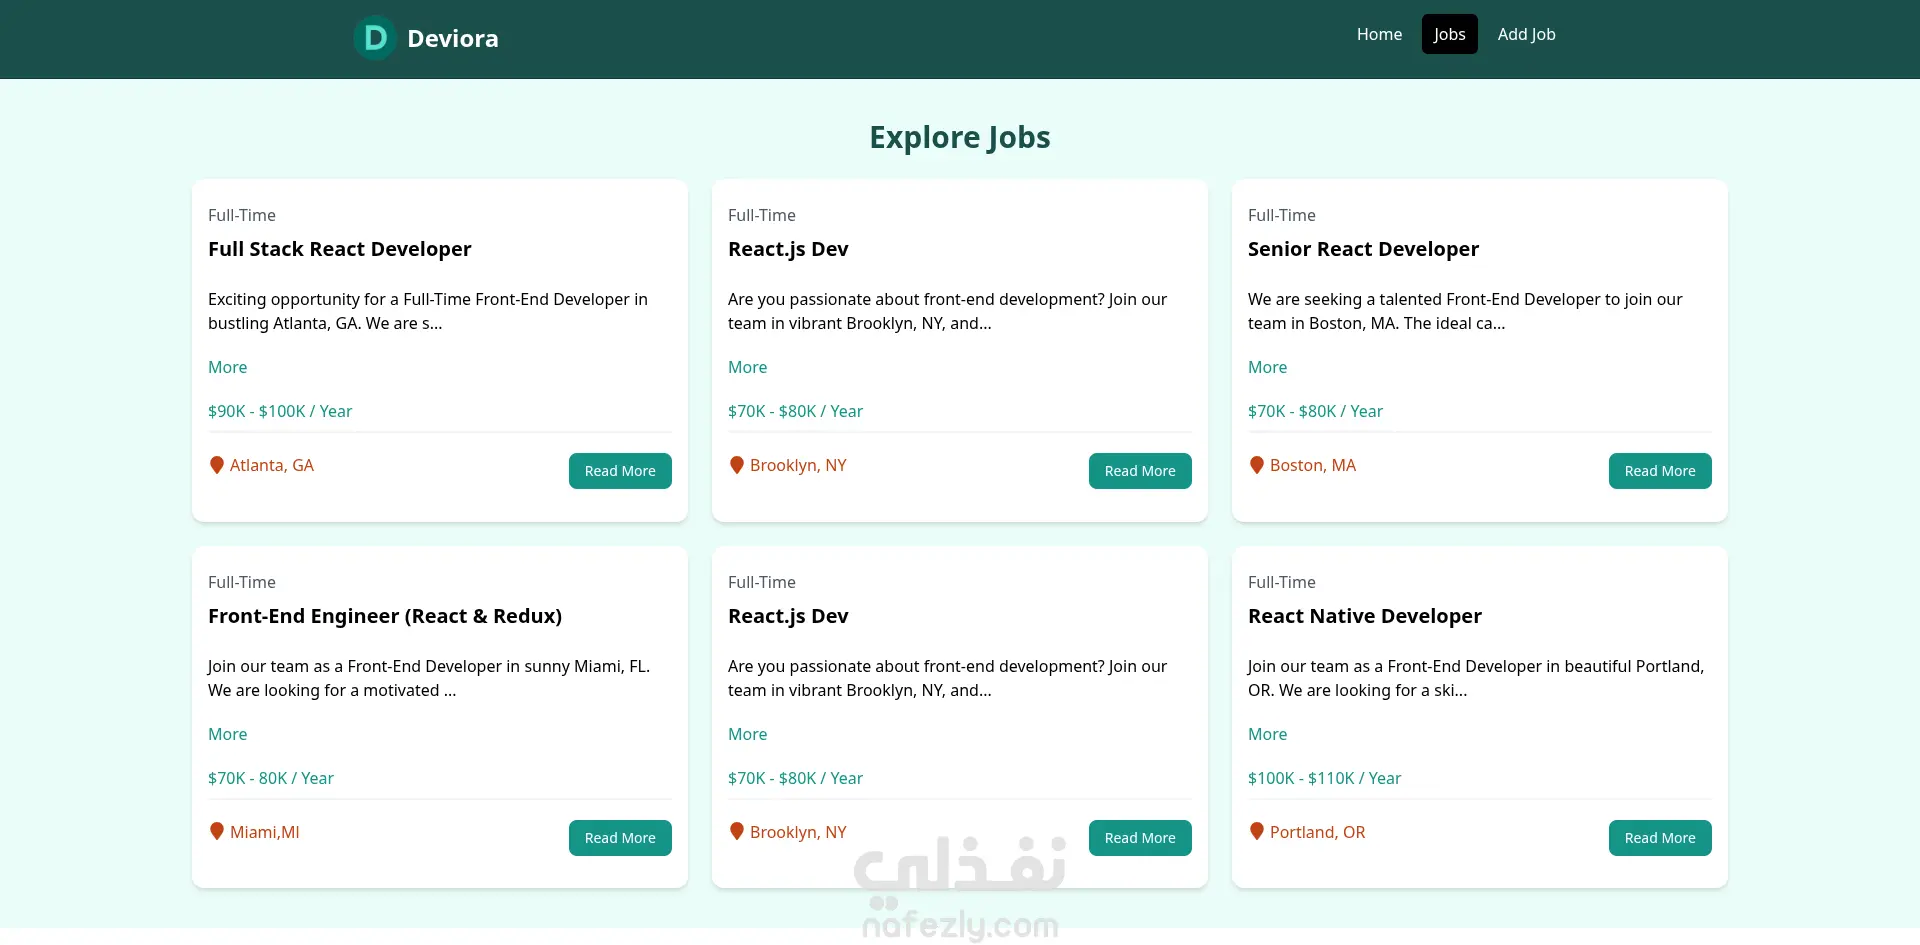Click the Atlanta, GA location pin icon
The width and height of the screenshot is (1920, 945).
click(217, 465)
